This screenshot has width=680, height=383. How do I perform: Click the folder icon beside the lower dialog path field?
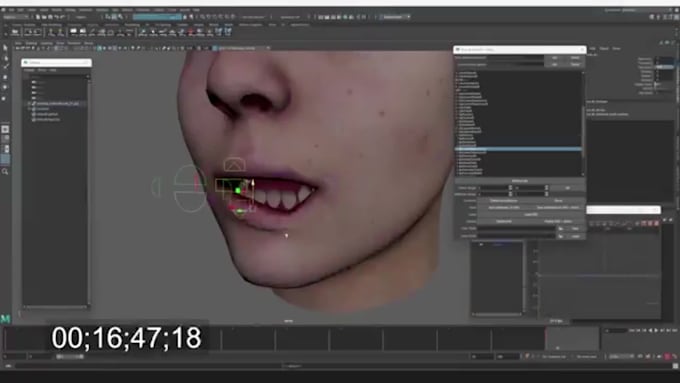[x=561, y=236]
